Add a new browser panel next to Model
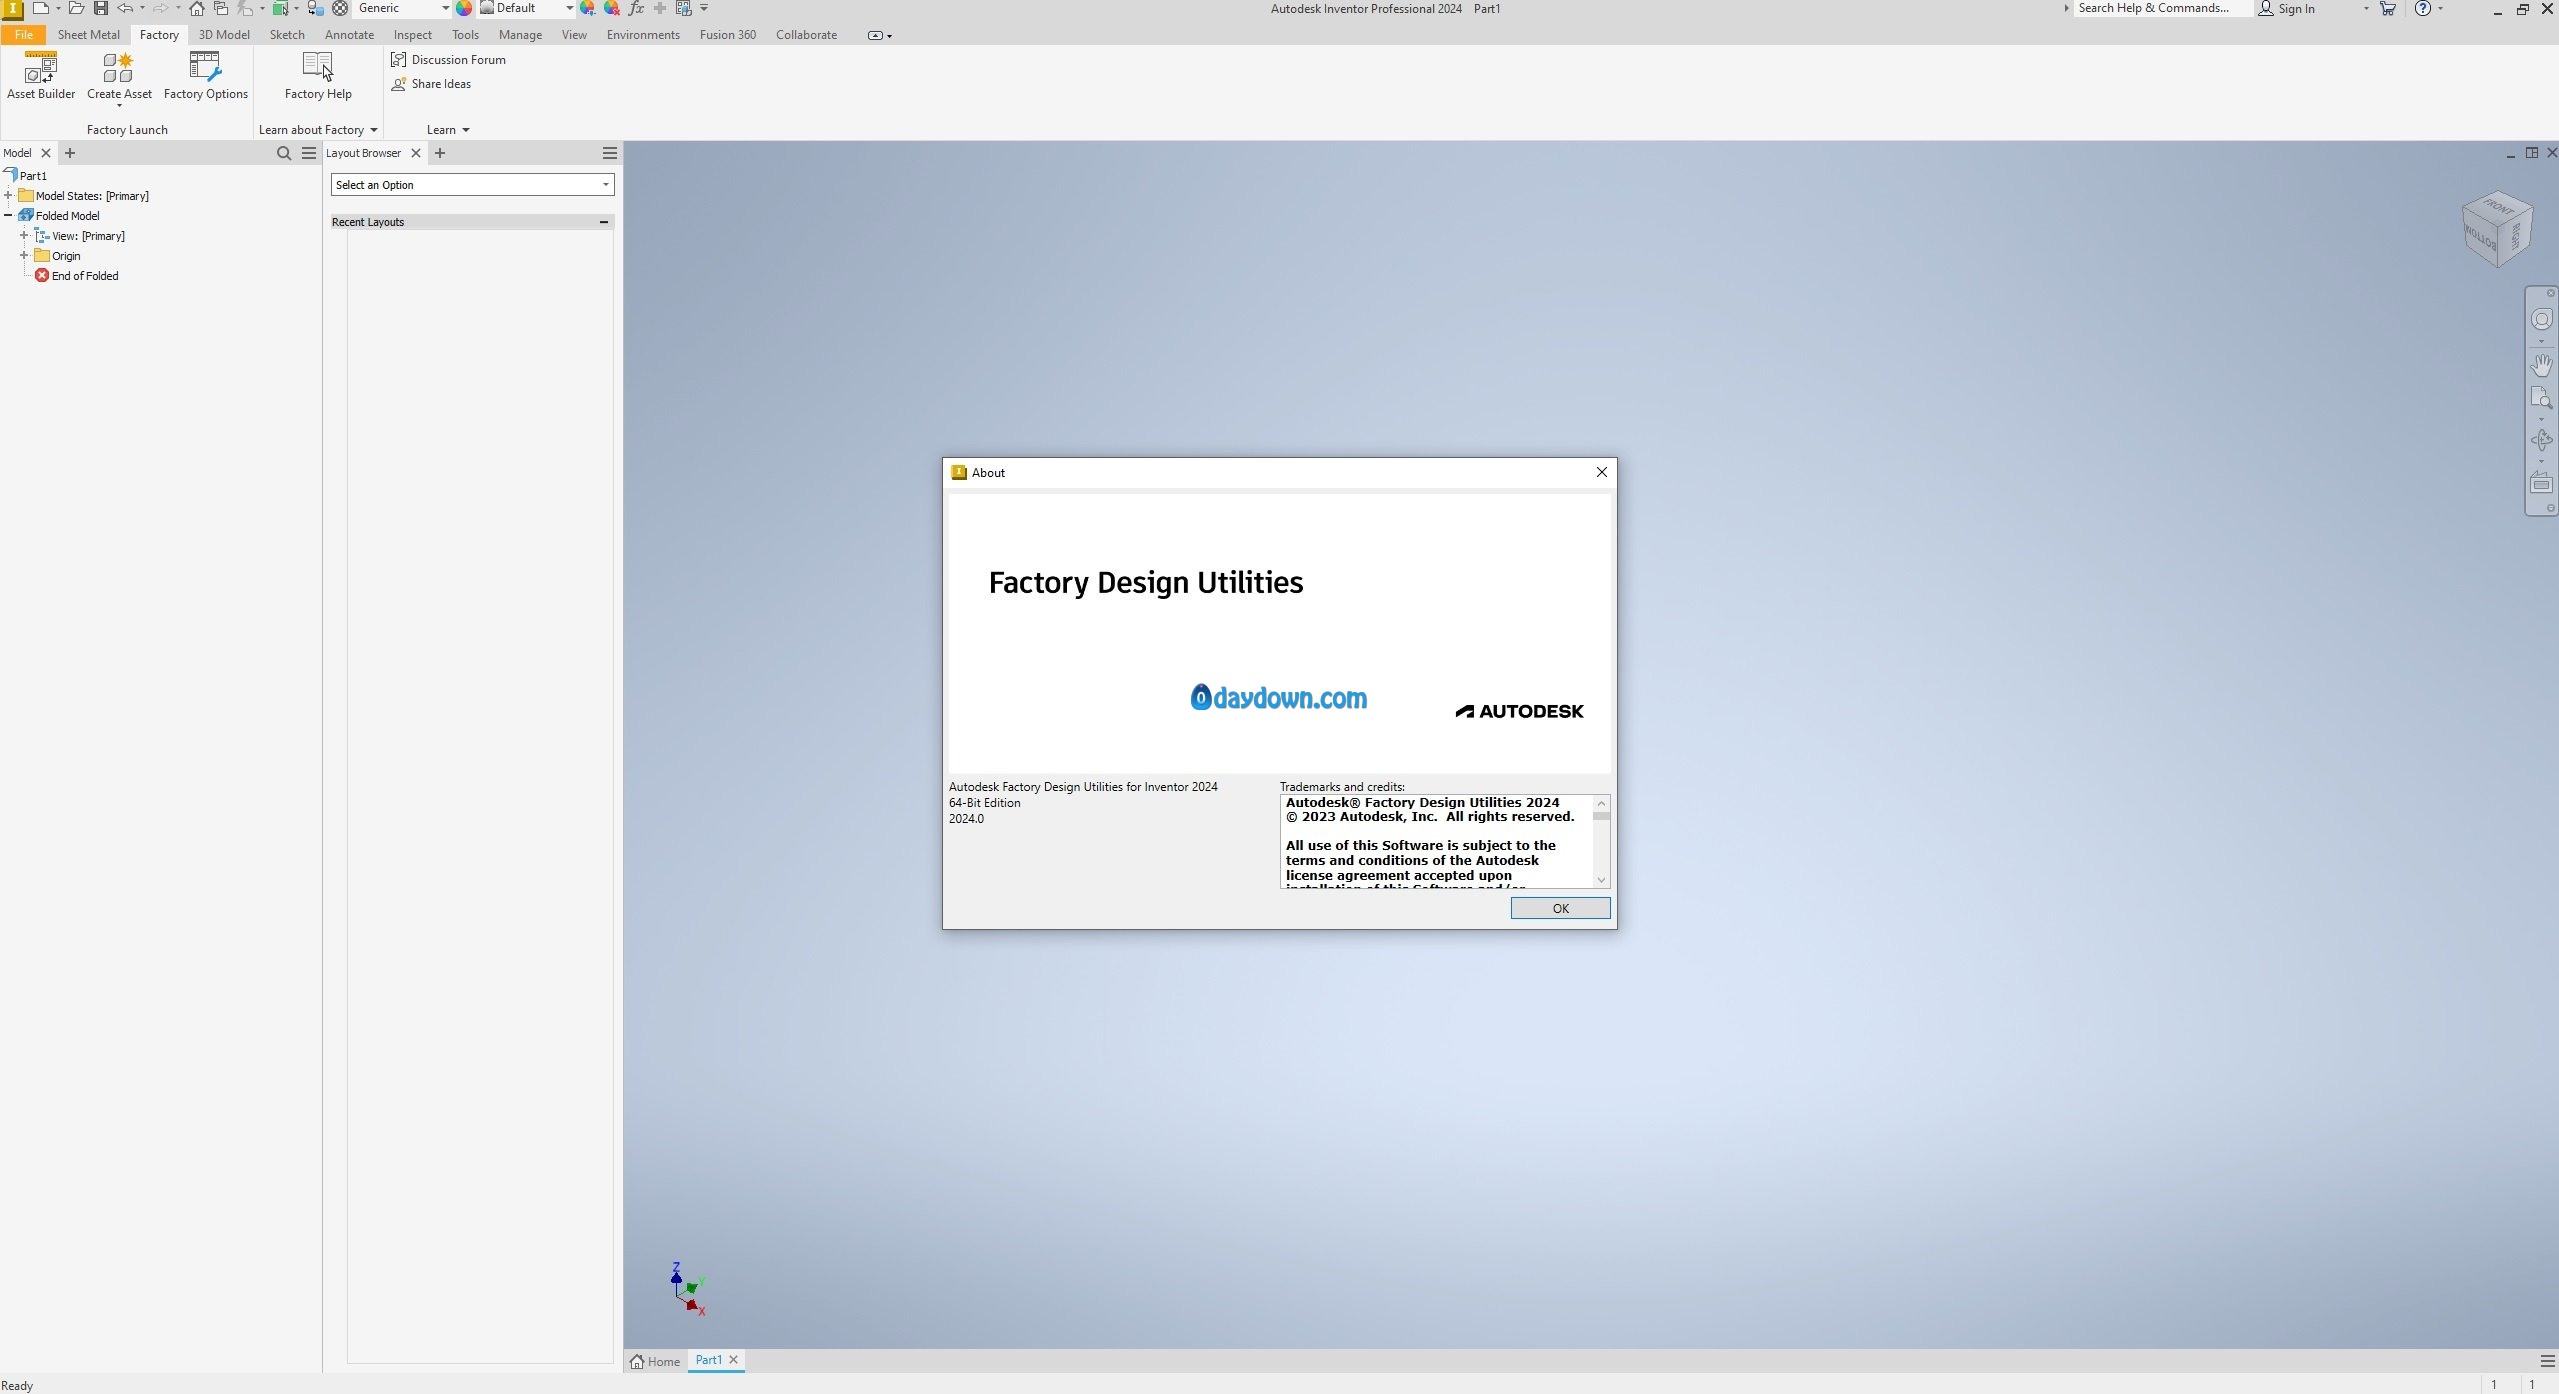 [70, 153]
